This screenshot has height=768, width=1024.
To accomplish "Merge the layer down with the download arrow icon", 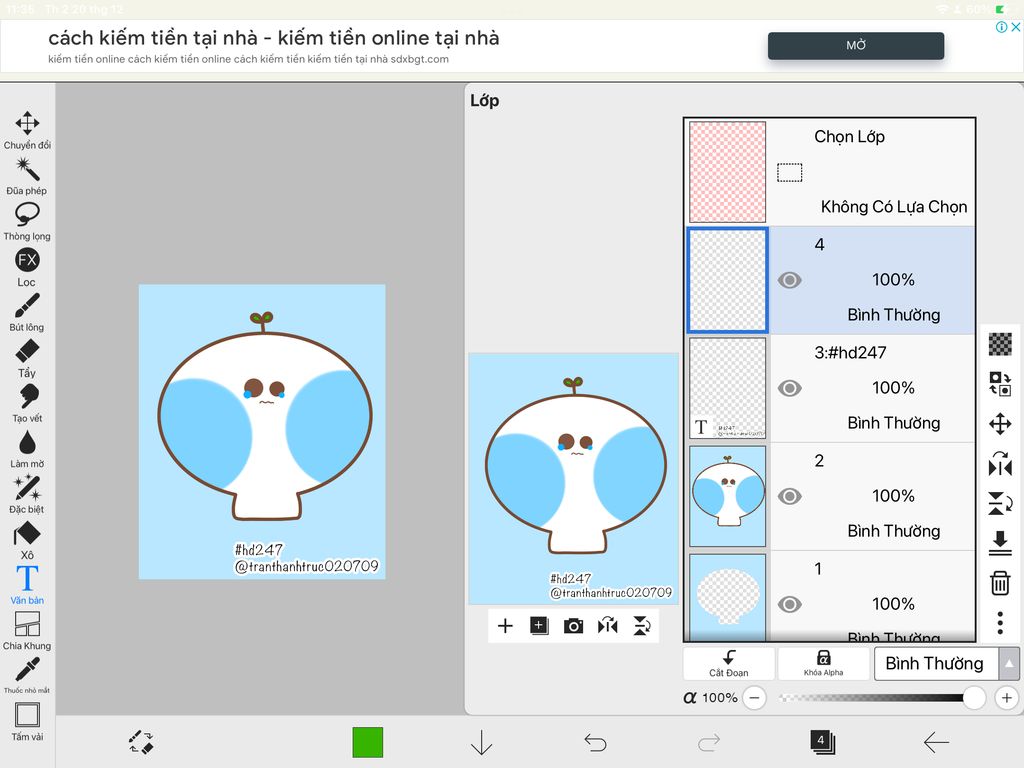I will click(x=1000, y=543).
